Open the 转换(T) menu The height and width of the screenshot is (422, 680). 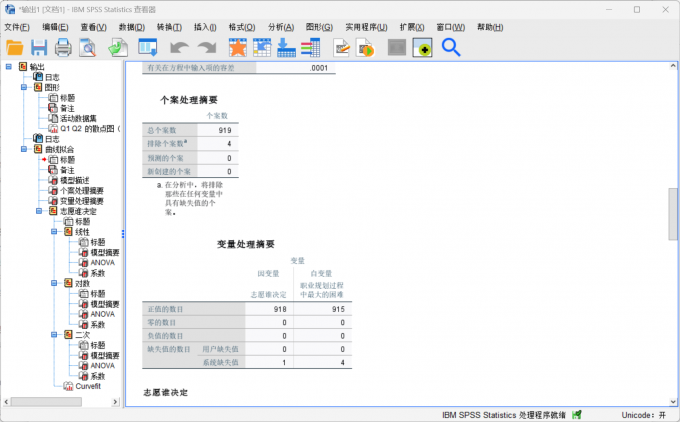click(170, 27)
